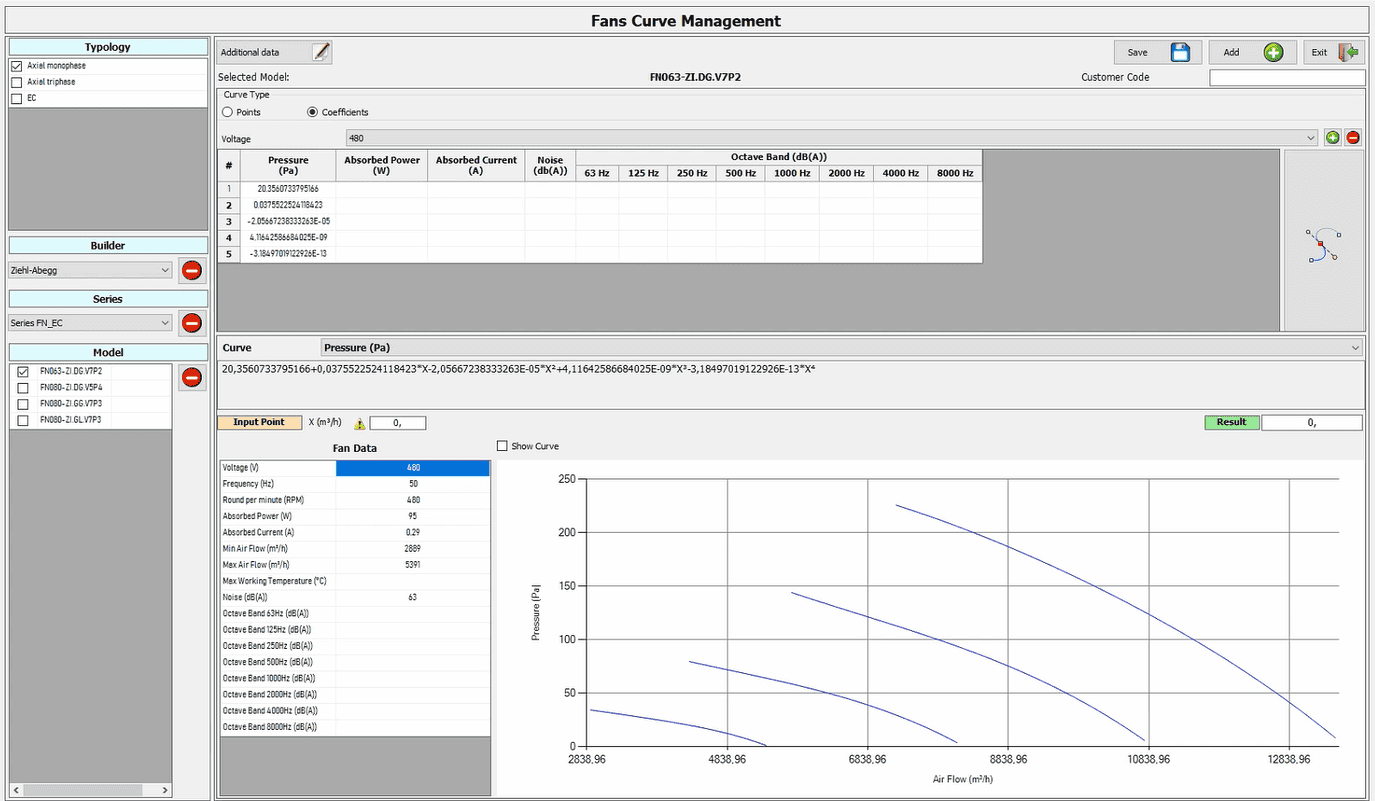
Task: Enable the Show Curve option
Action: point(503,445)
